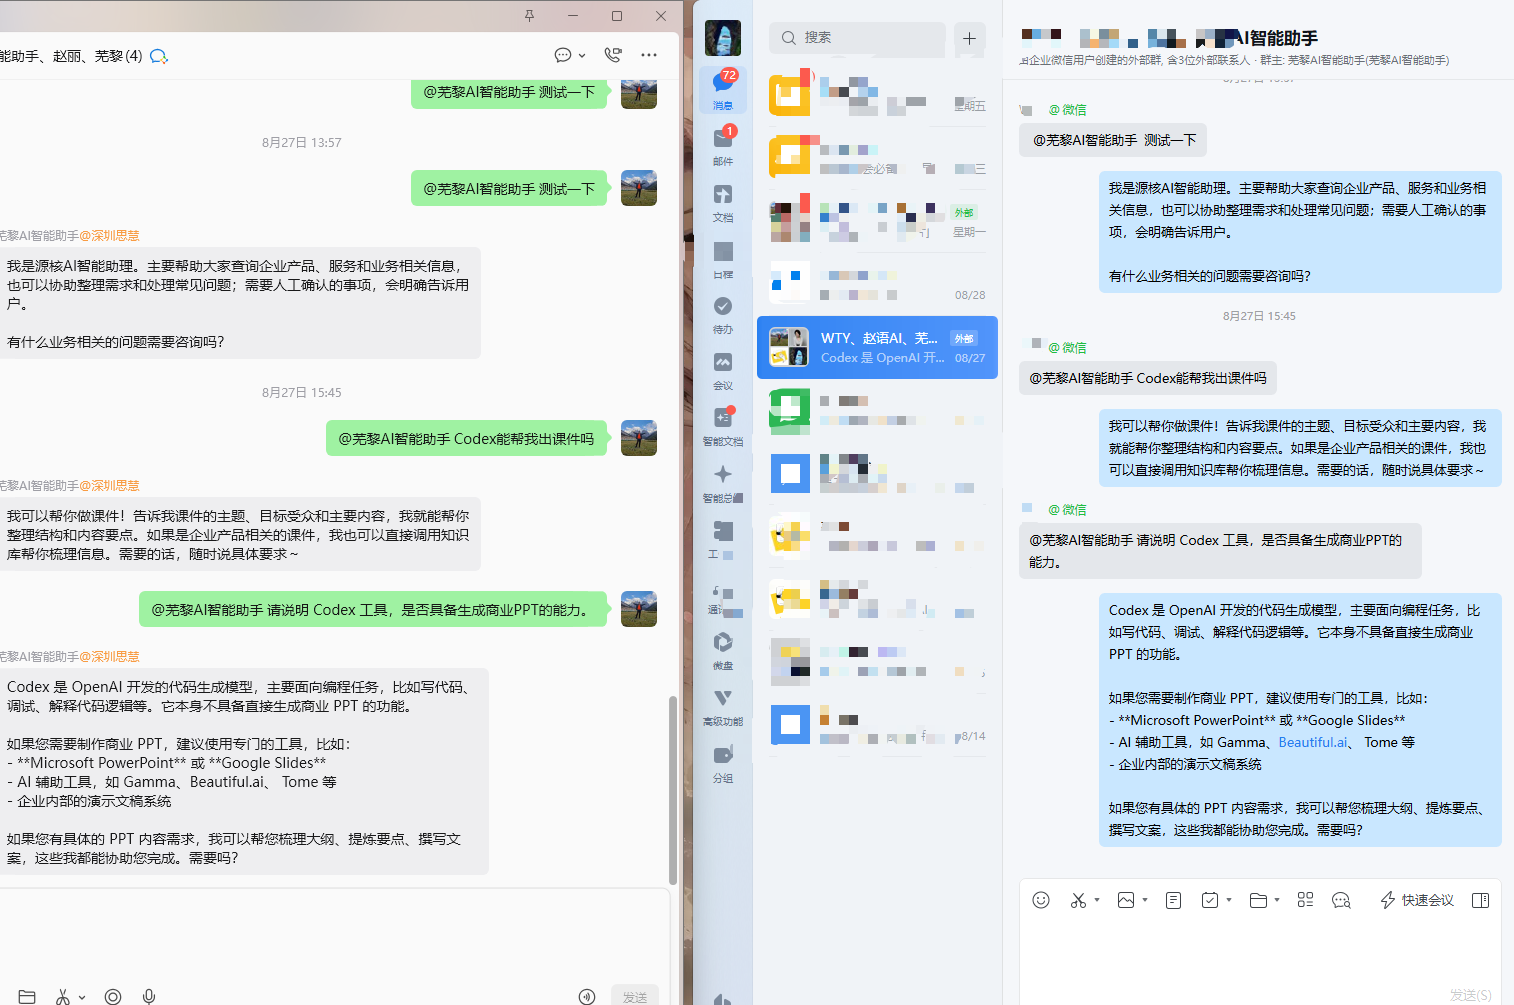
Task: Open 微盘 drive in the WeCom sidebar
Action: coord(723,650)
